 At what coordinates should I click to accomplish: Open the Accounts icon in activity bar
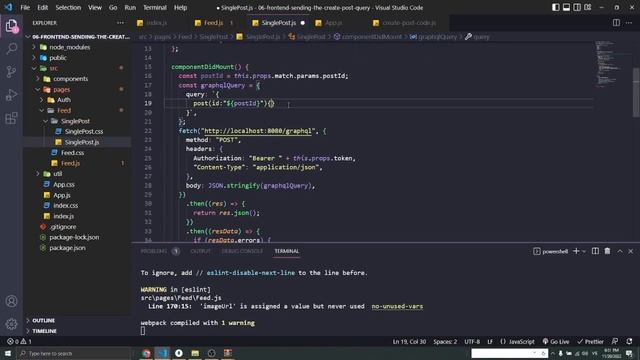[x=11, y=301]
